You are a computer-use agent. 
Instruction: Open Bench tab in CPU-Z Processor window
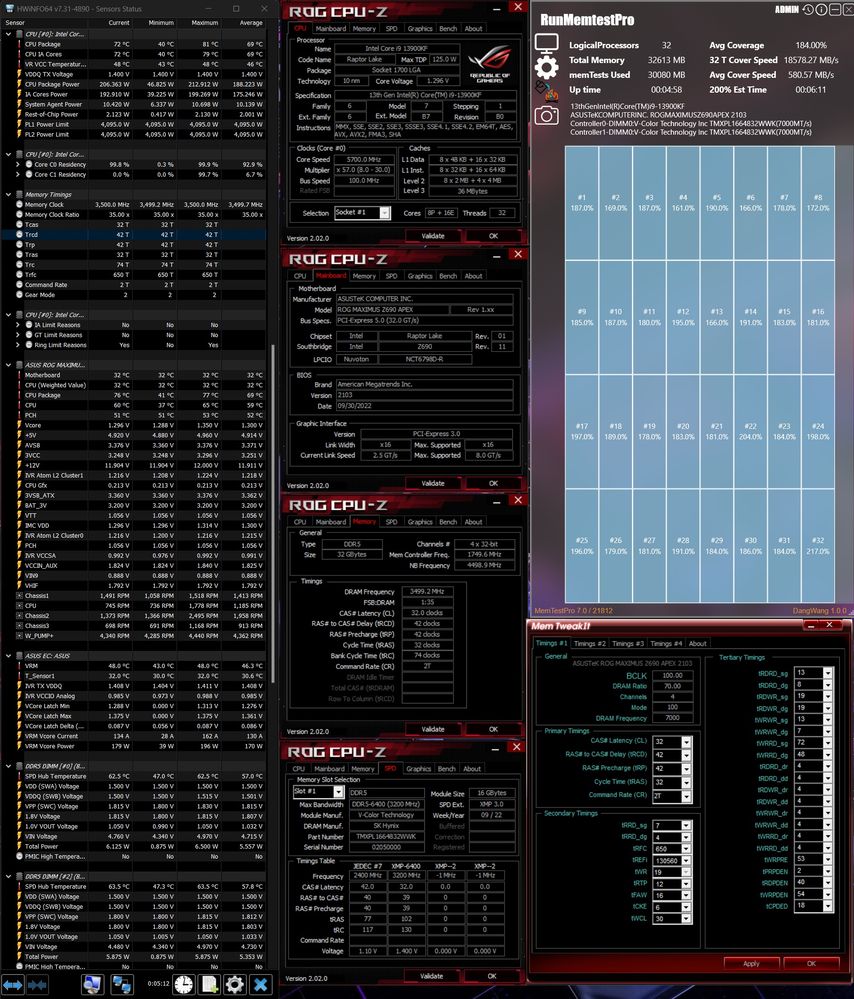point(448,29)
